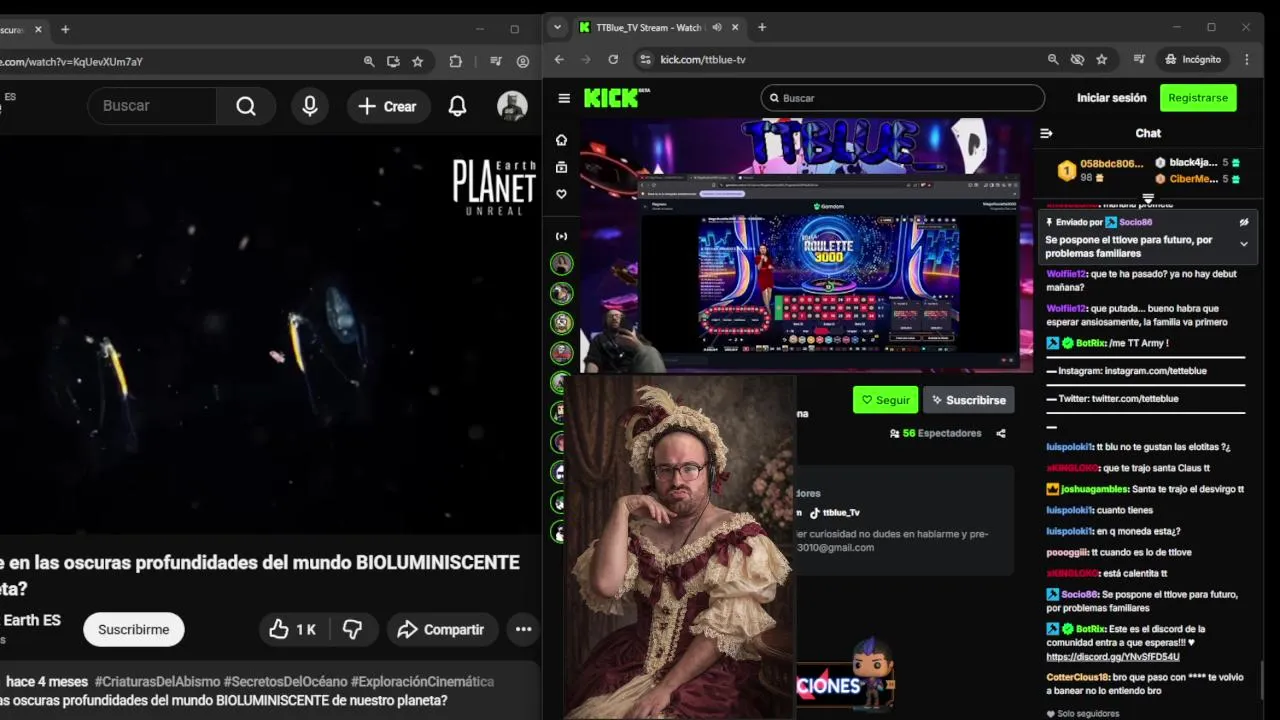This screenshot has height=720, width=1280.
Task: Click Suscribirme on YouTube channel
Action: [x=134, y=629]
